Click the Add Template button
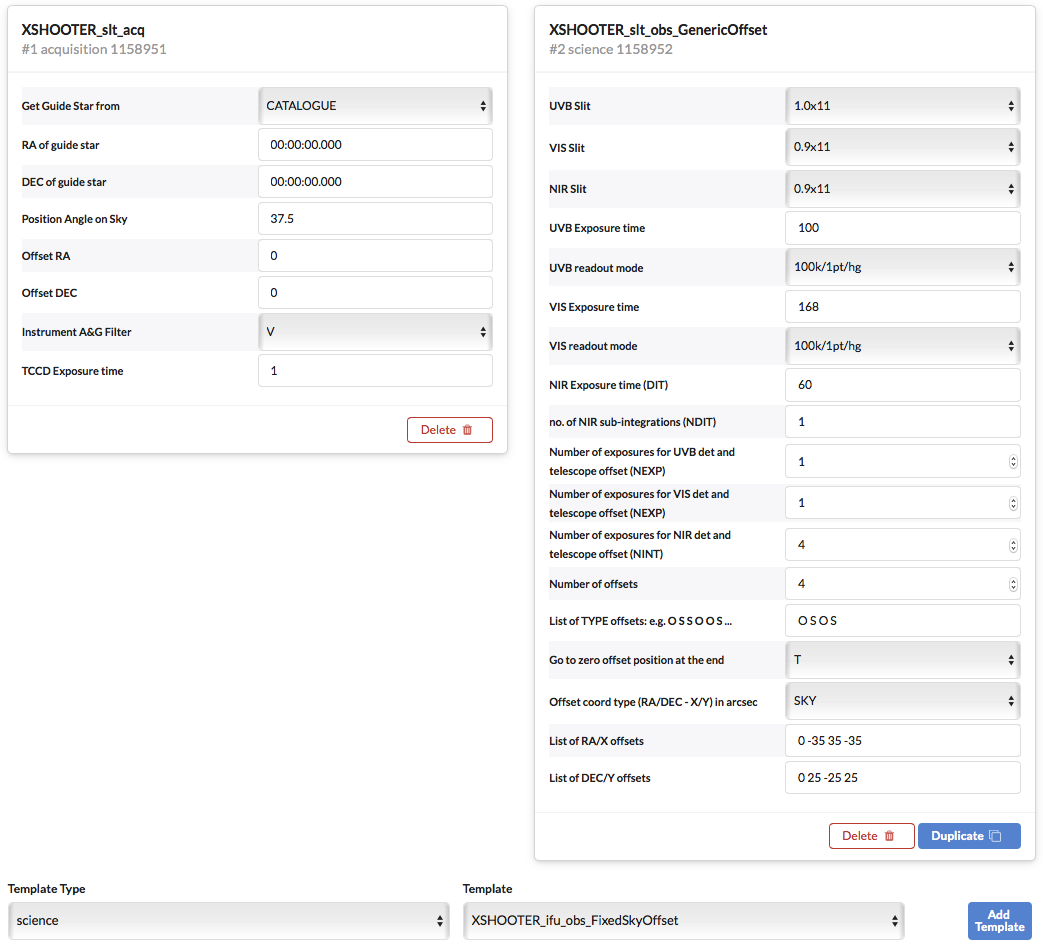The image size is (1043, 949). point(999,920)
